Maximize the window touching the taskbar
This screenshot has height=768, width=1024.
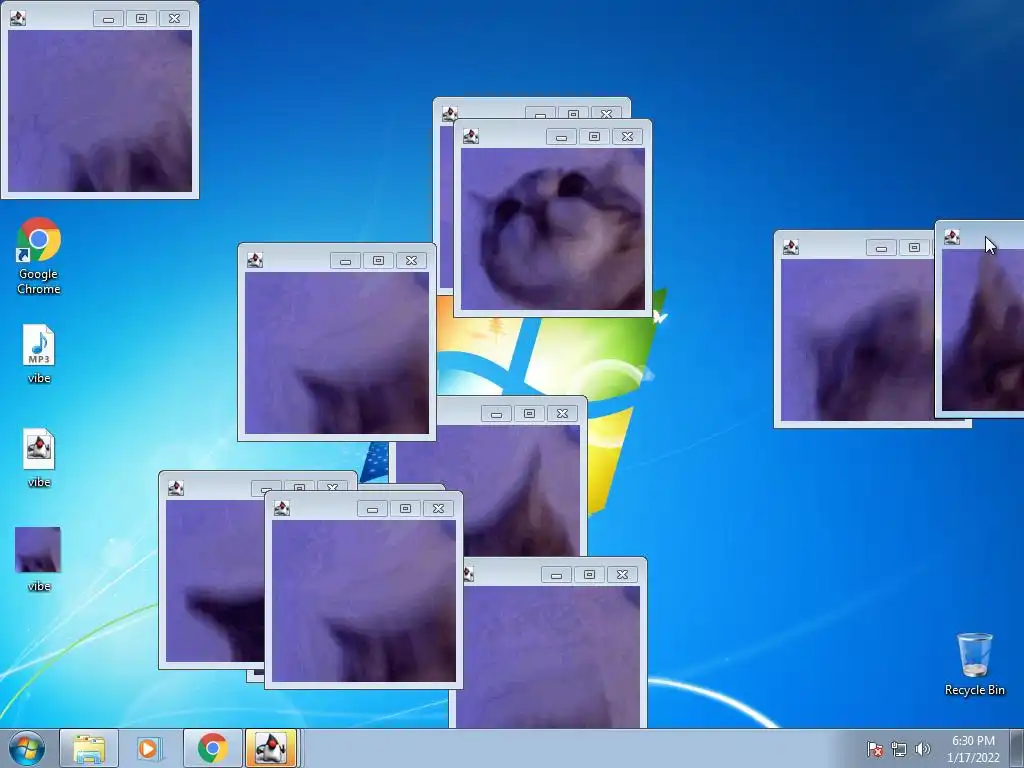590,575
